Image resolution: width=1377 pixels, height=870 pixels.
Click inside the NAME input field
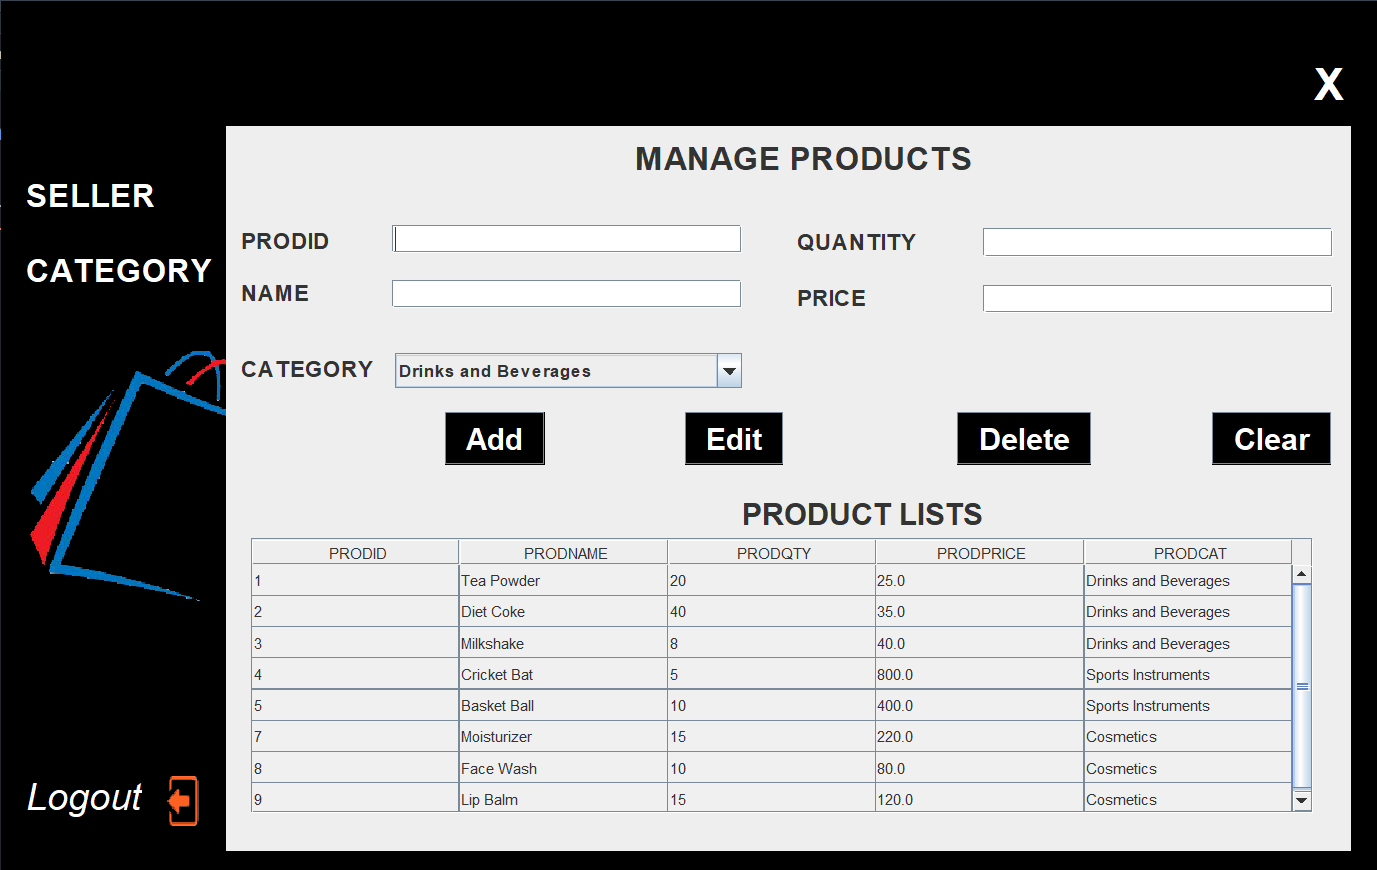566,293
